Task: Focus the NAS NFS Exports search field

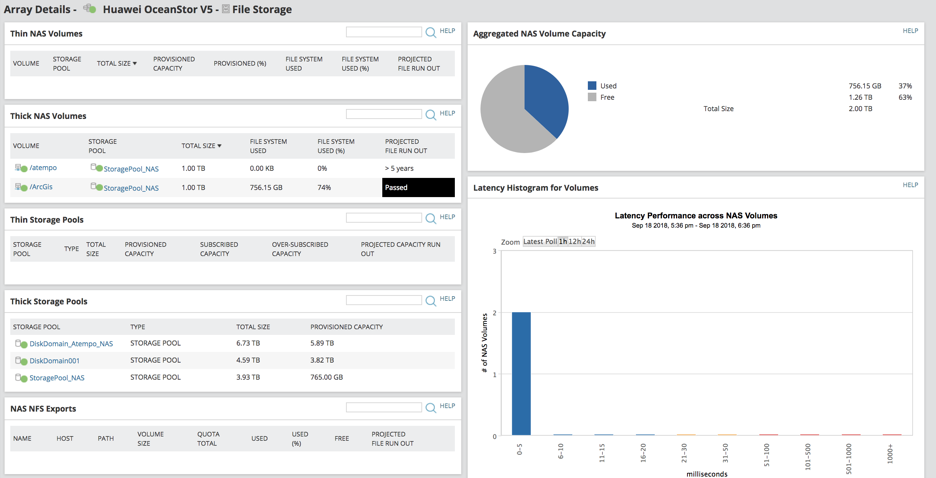Action: [x=384, y=408]
